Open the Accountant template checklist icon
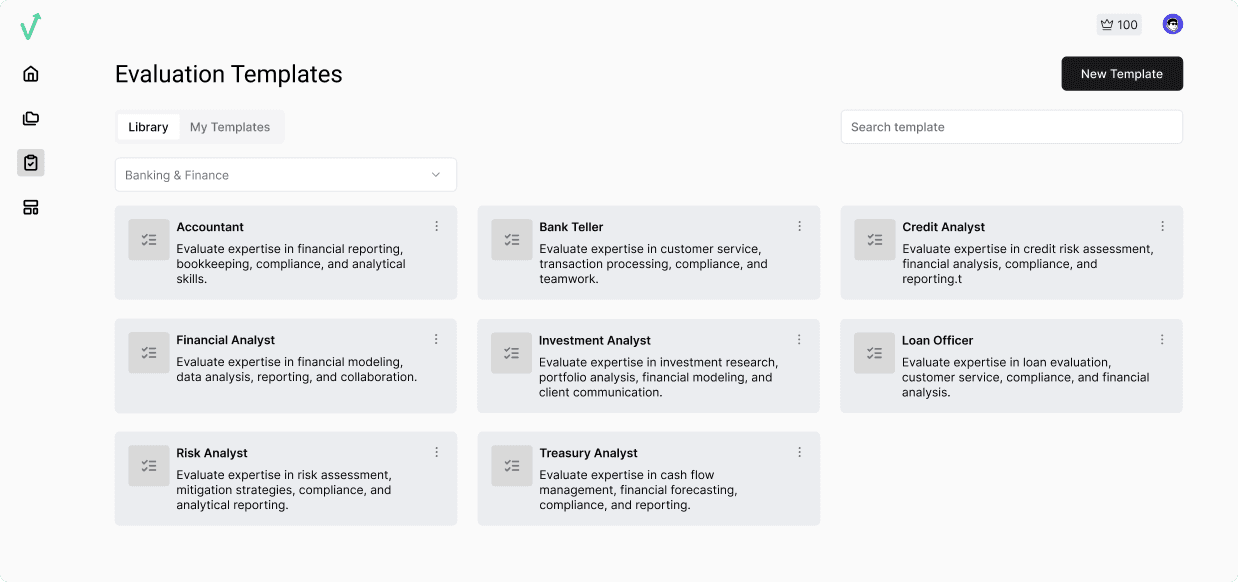This screenshot has height=582, width=1238. [x=148, y=240]
